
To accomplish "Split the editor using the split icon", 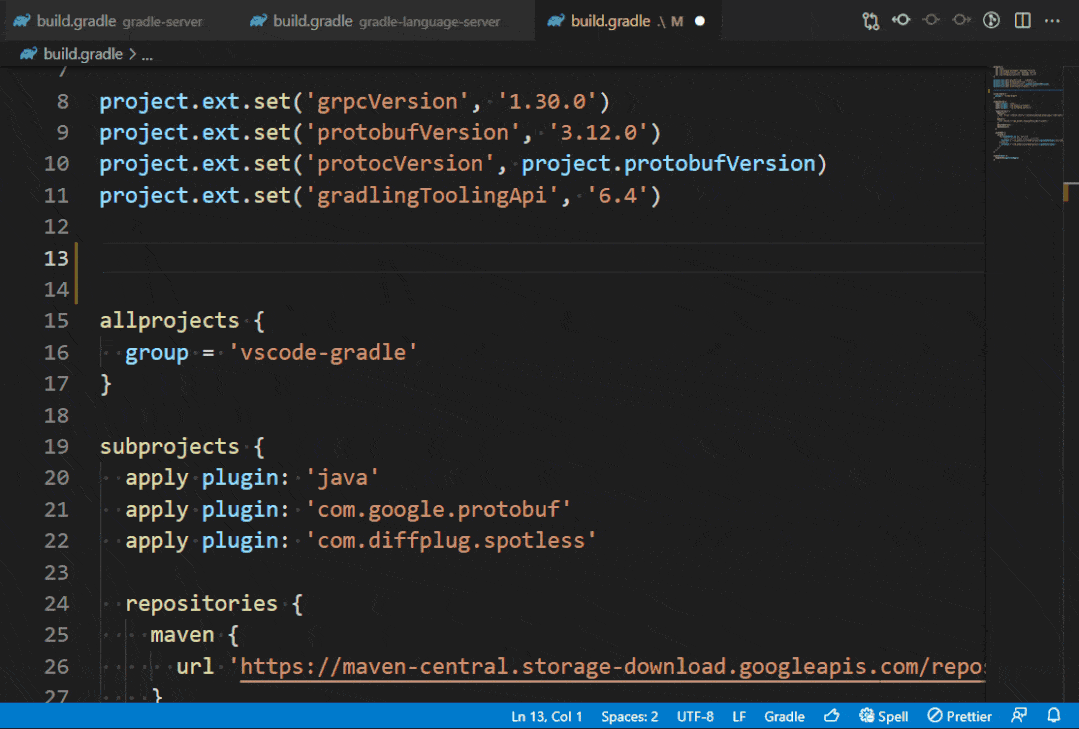I will tap(1022, 20).
